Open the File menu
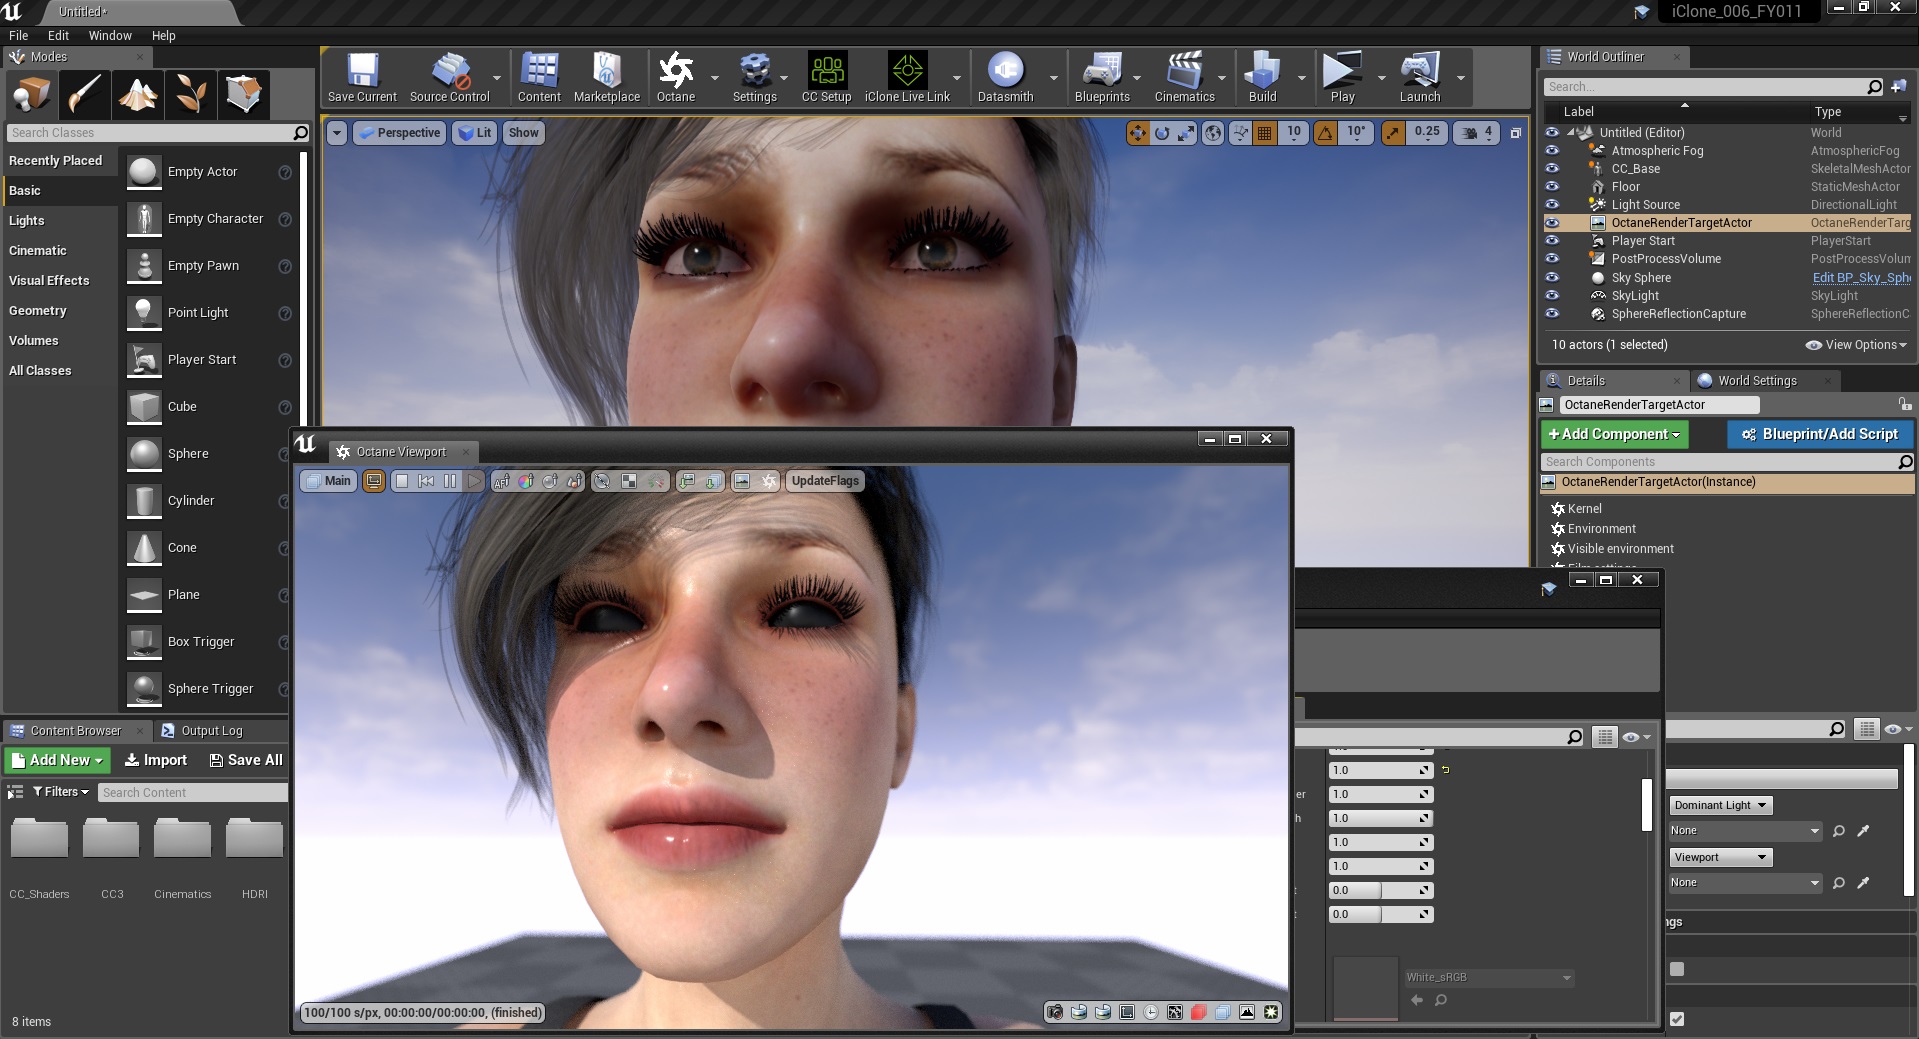This screenshot has height=1039, width=1919. point(19,35)
